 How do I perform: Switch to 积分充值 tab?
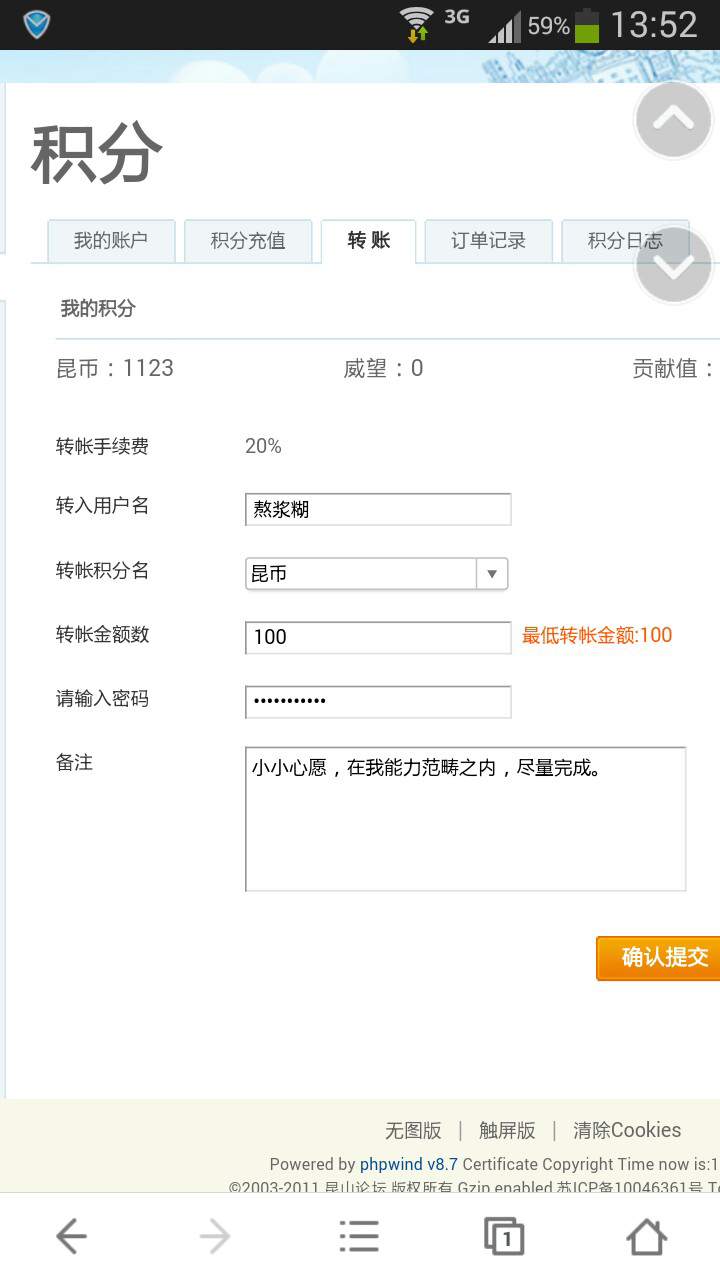click(248, 241)
